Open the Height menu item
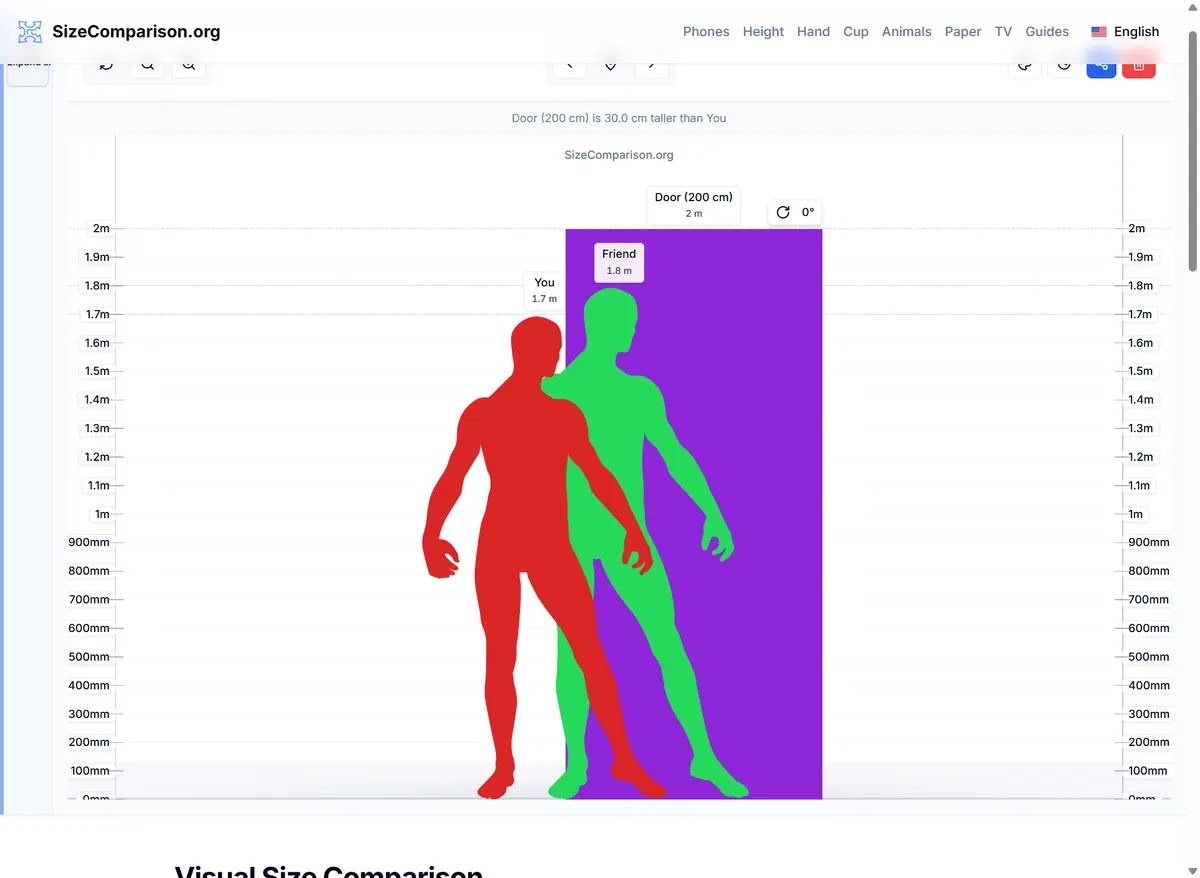 point(763,32)
